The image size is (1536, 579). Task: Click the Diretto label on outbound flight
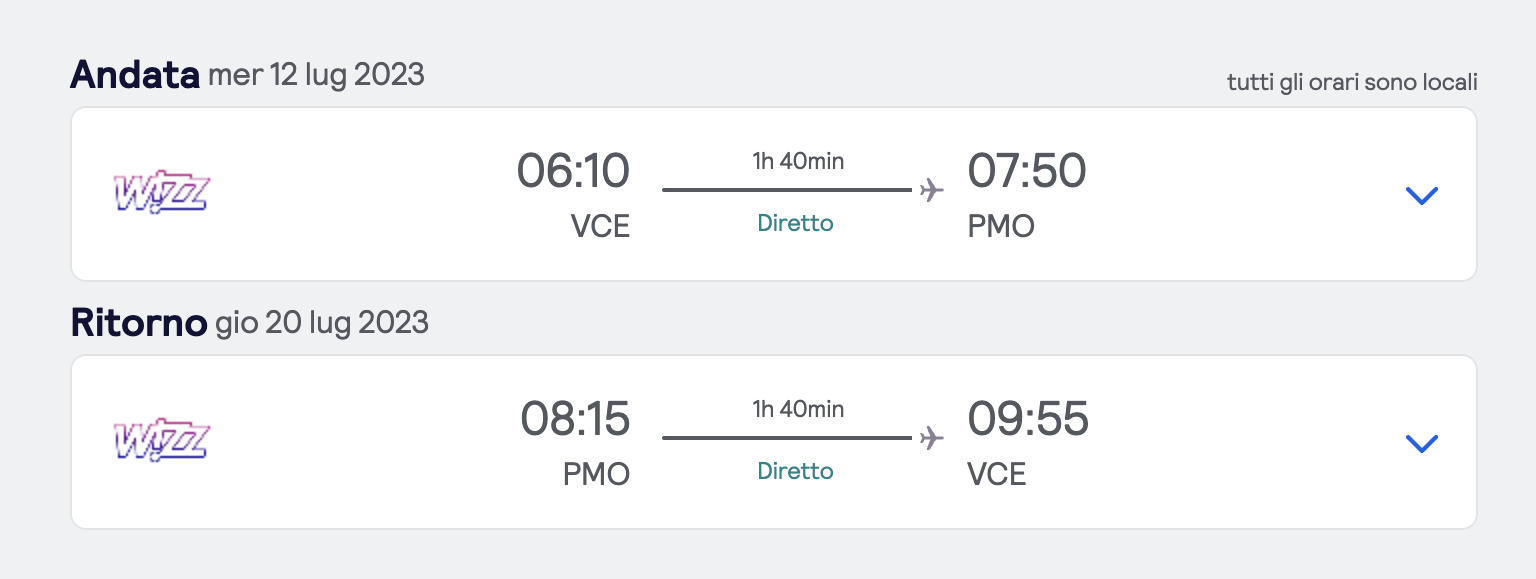coord(795,223)
